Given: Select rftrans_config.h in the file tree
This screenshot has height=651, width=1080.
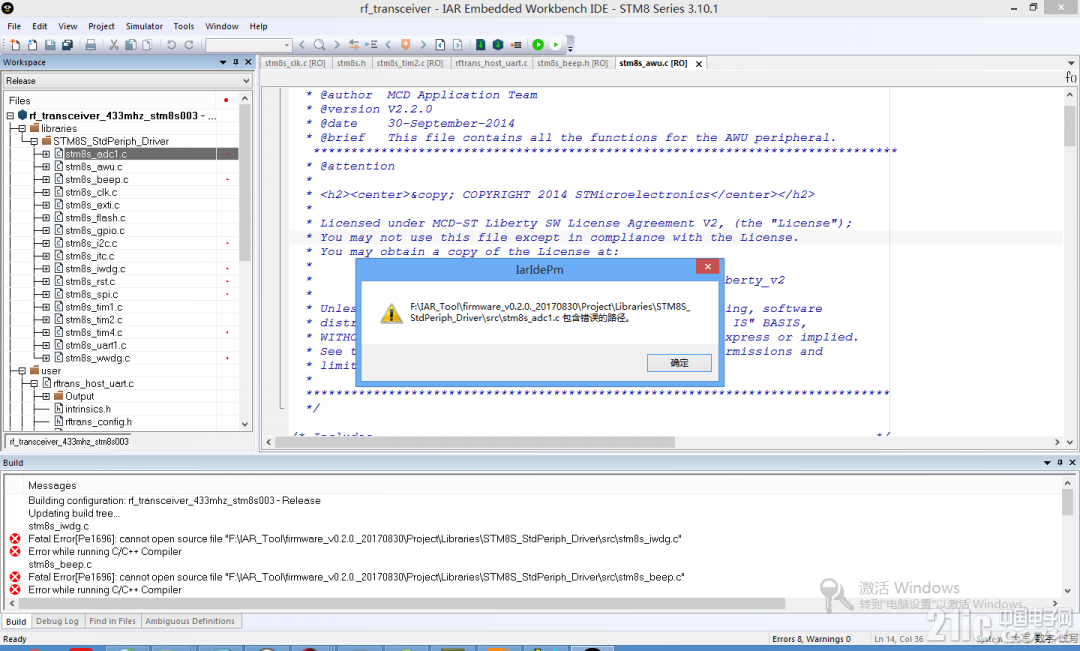Looking at the screenshot, I should pyautogui.click(x=98, y=422).
